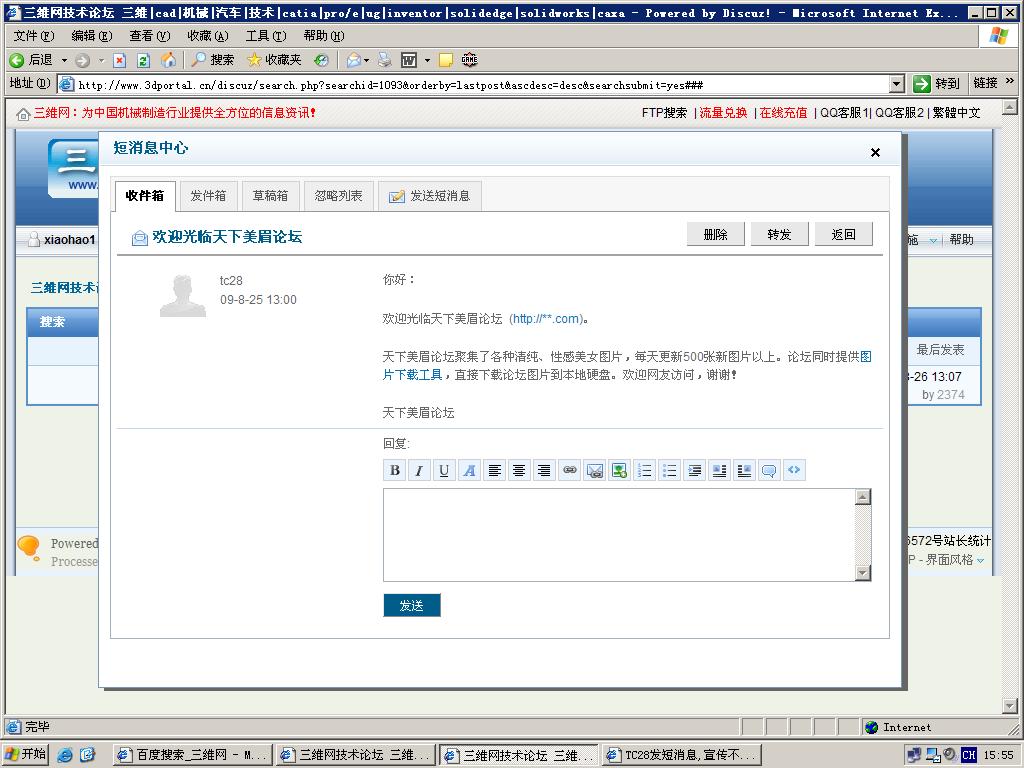Insert a quote block in reply
Image resolution: width=1024 pixels, height=768 pixels.
(769, 470)
